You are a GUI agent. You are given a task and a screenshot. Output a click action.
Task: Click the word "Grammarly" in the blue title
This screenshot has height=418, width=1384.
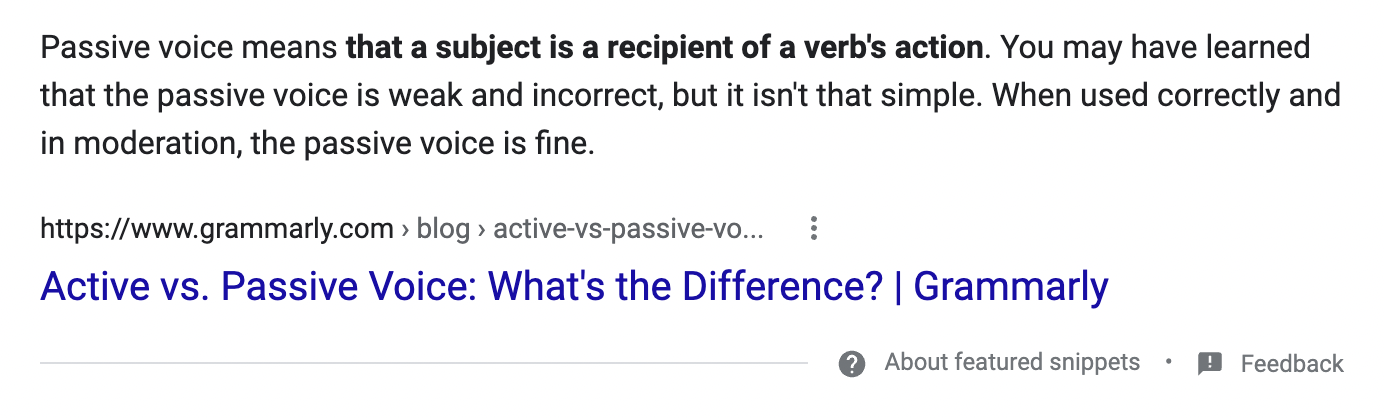click(1010, 287)
